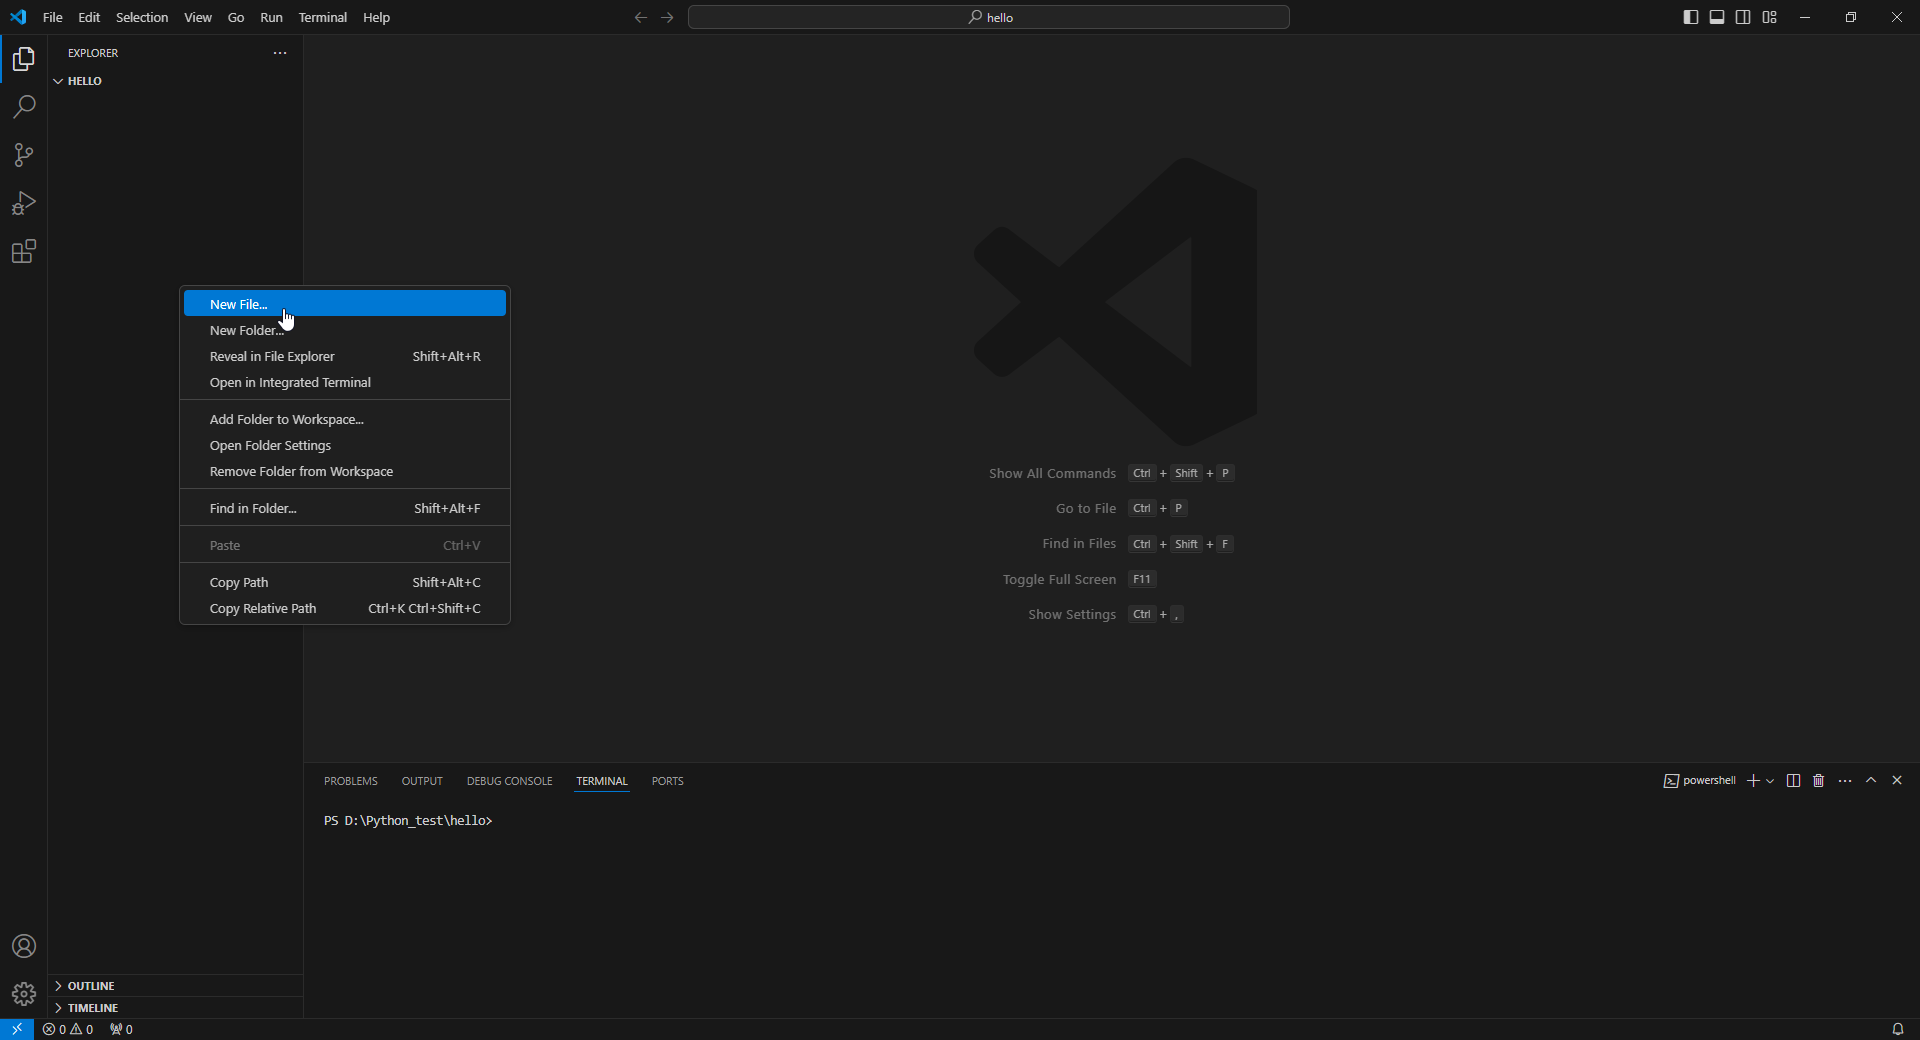Select Find in Folder... entry
1920x1040 pixels.
tap(345, 508)
